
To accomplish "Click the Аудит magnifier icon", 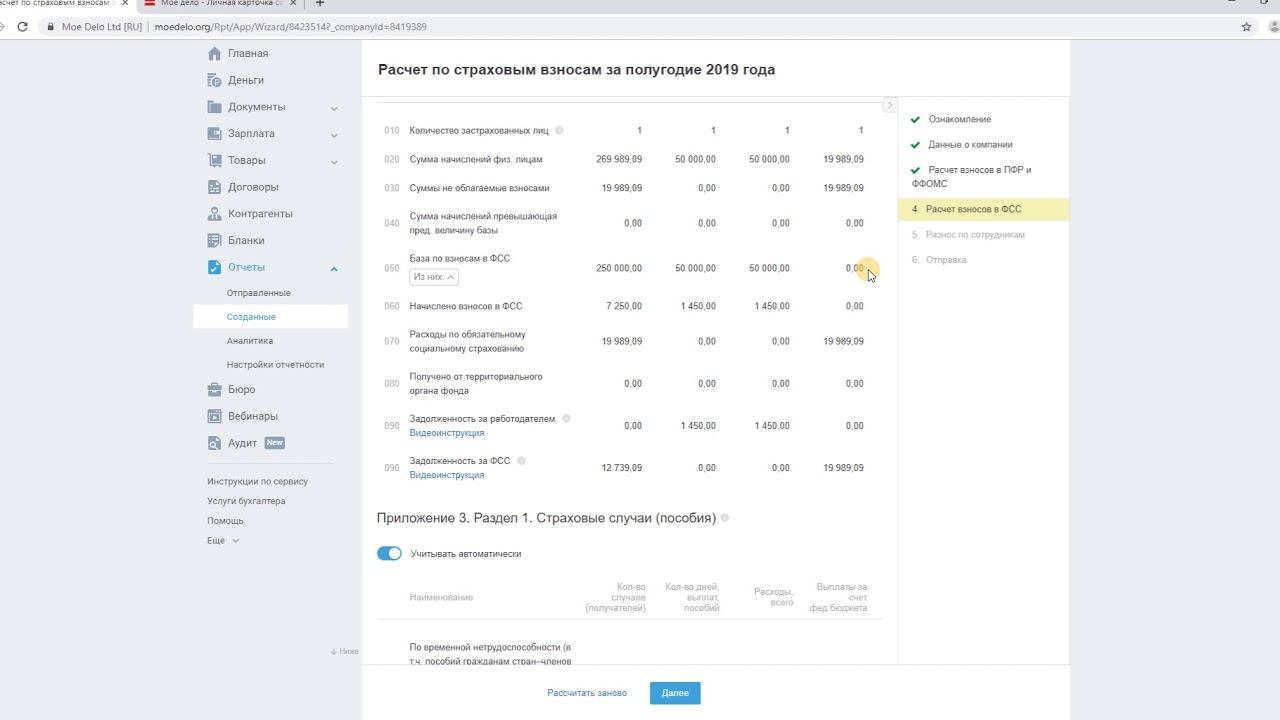I will click(214, 443).
